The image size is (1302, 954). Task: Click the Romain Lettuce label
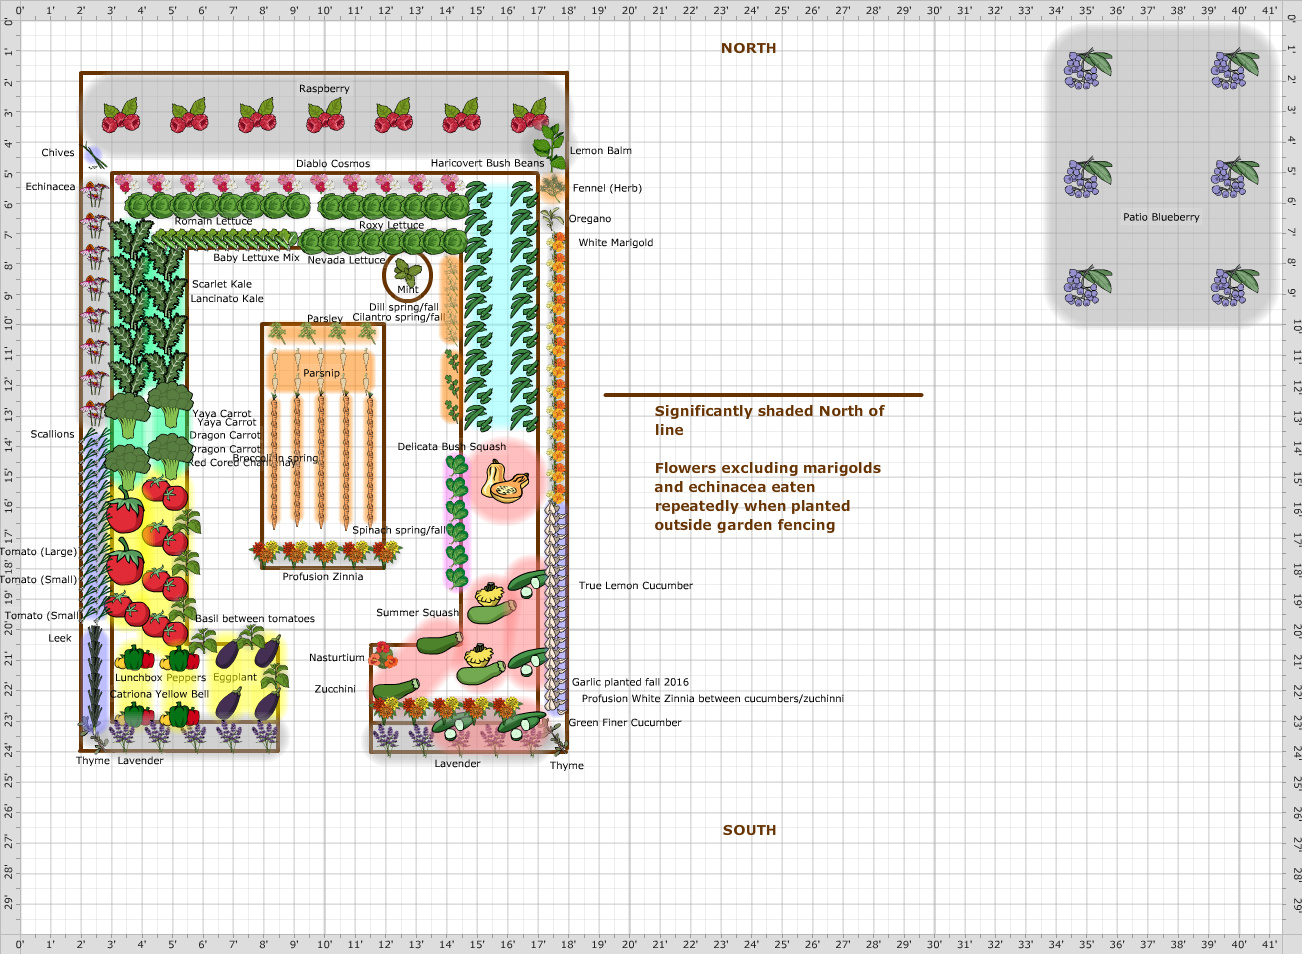(213, 221)
